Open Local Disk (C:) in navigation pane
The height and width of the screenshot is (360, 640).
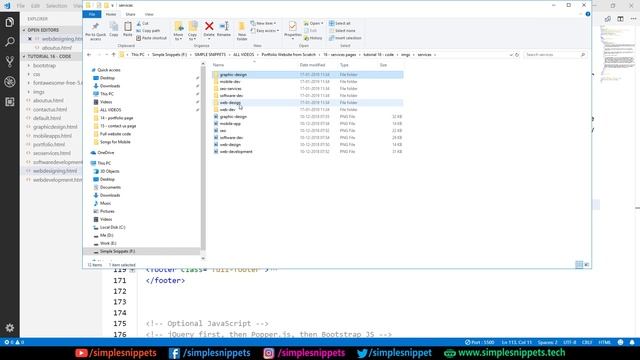click(112, 227)
